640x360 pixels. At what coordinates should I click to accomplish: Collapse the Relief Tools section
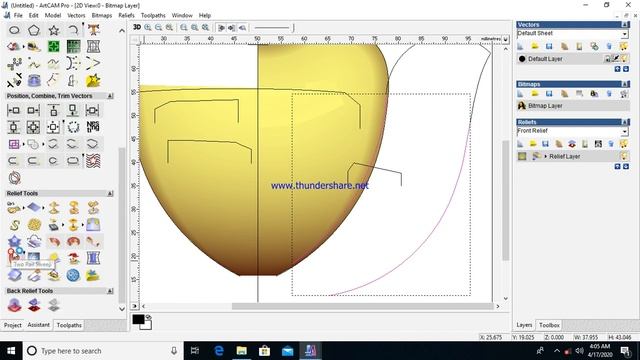[x=110, y=193]
